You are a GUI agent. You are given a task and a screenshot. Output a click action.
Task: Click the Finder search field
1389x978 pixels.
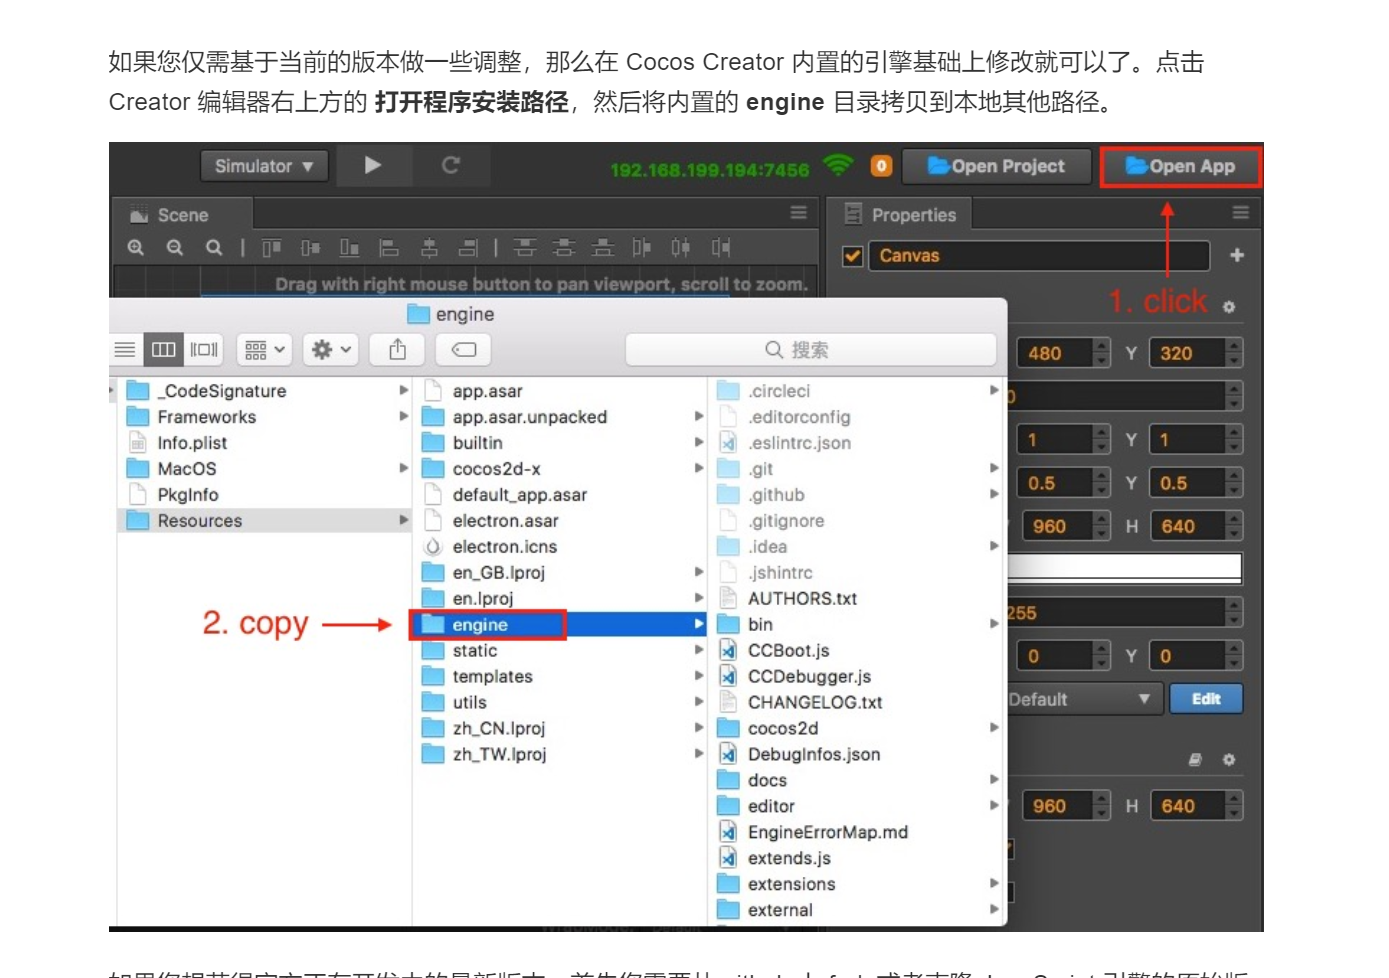coord(811,349)
